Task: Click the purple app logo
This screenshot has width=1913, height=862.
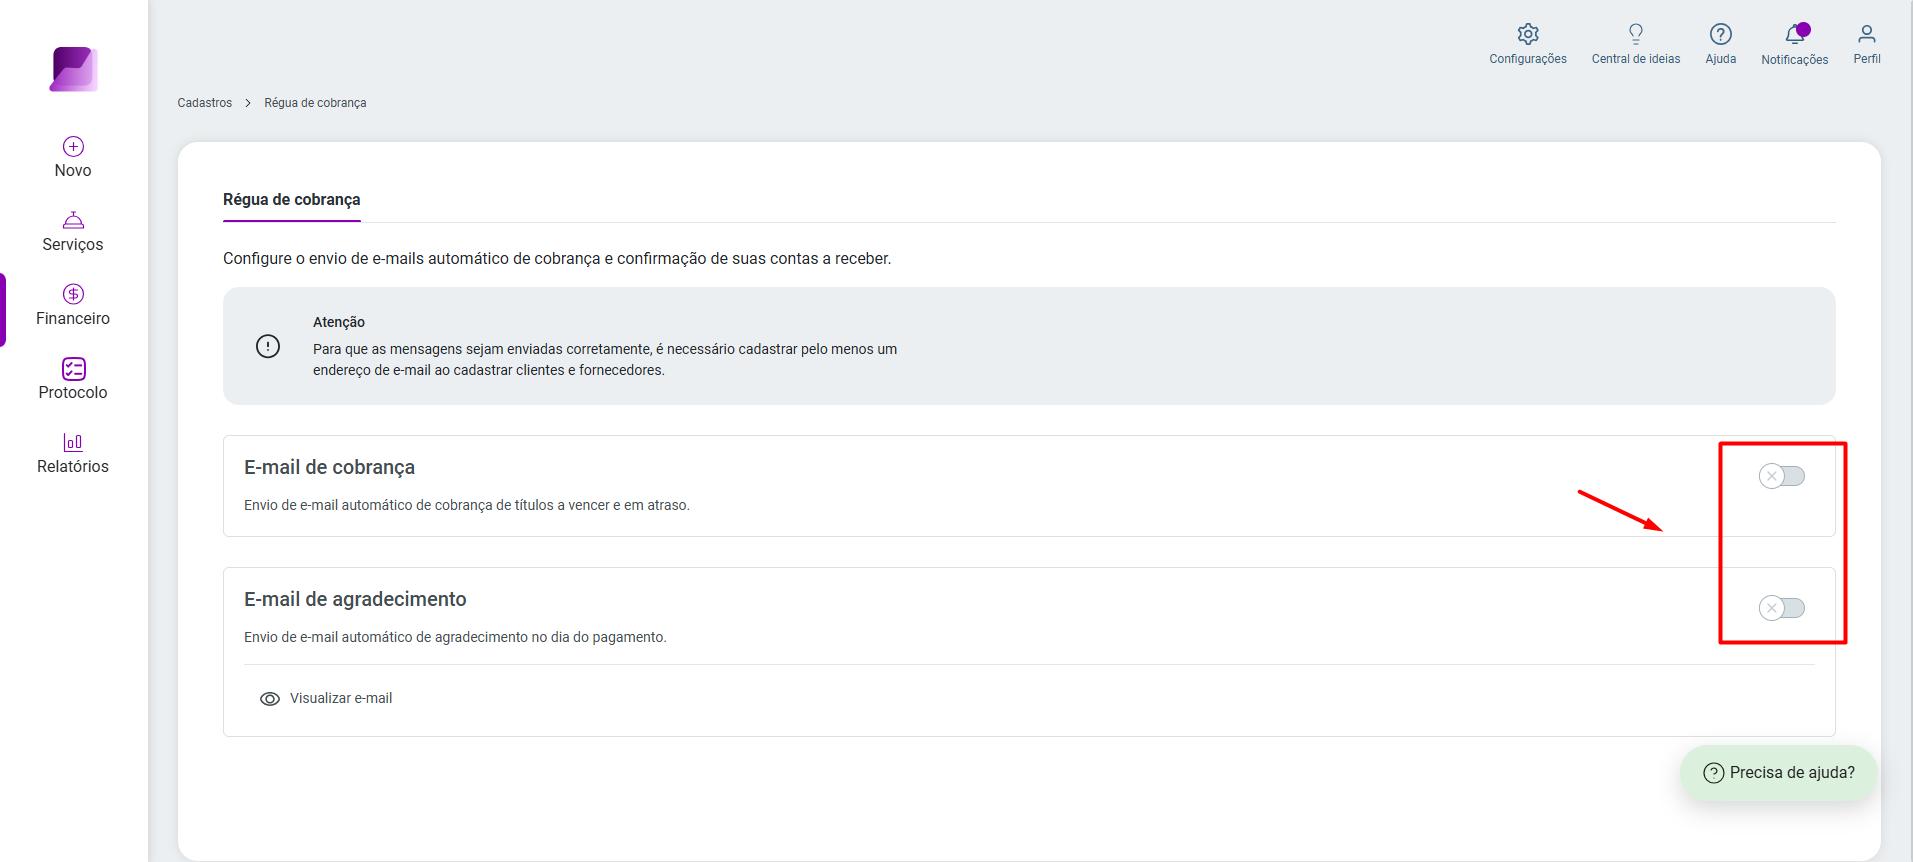Action: coord(74,69)
